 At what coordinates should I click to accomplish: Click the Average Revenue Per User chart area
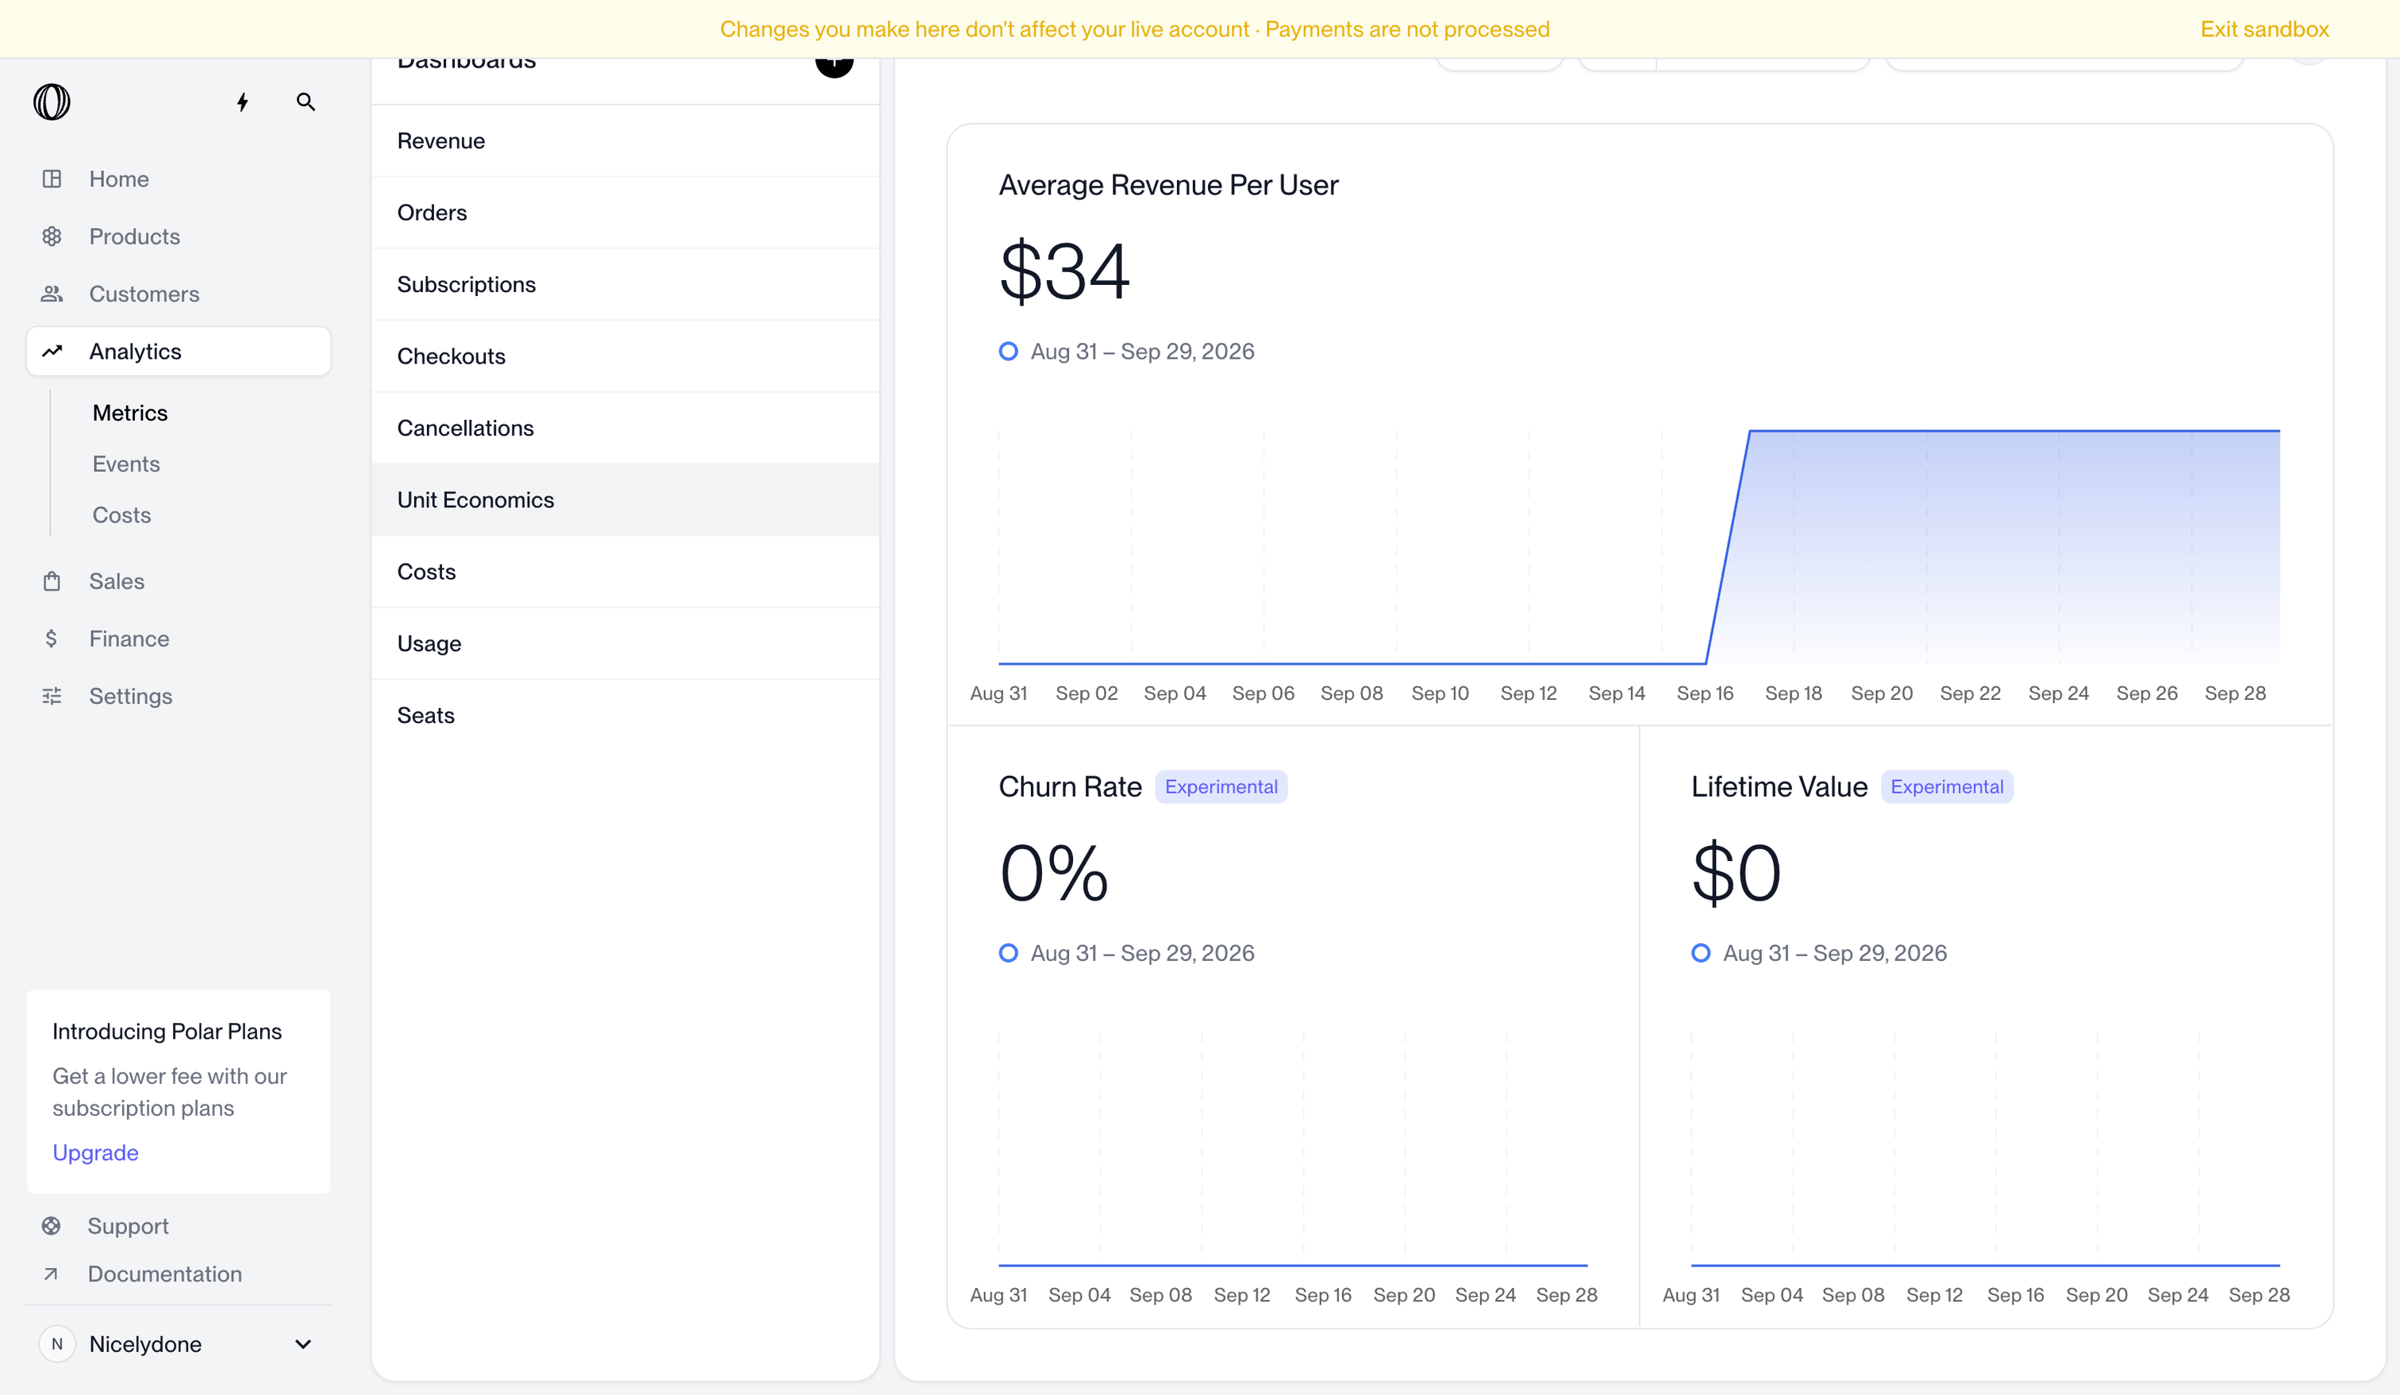coord(1639,547)
